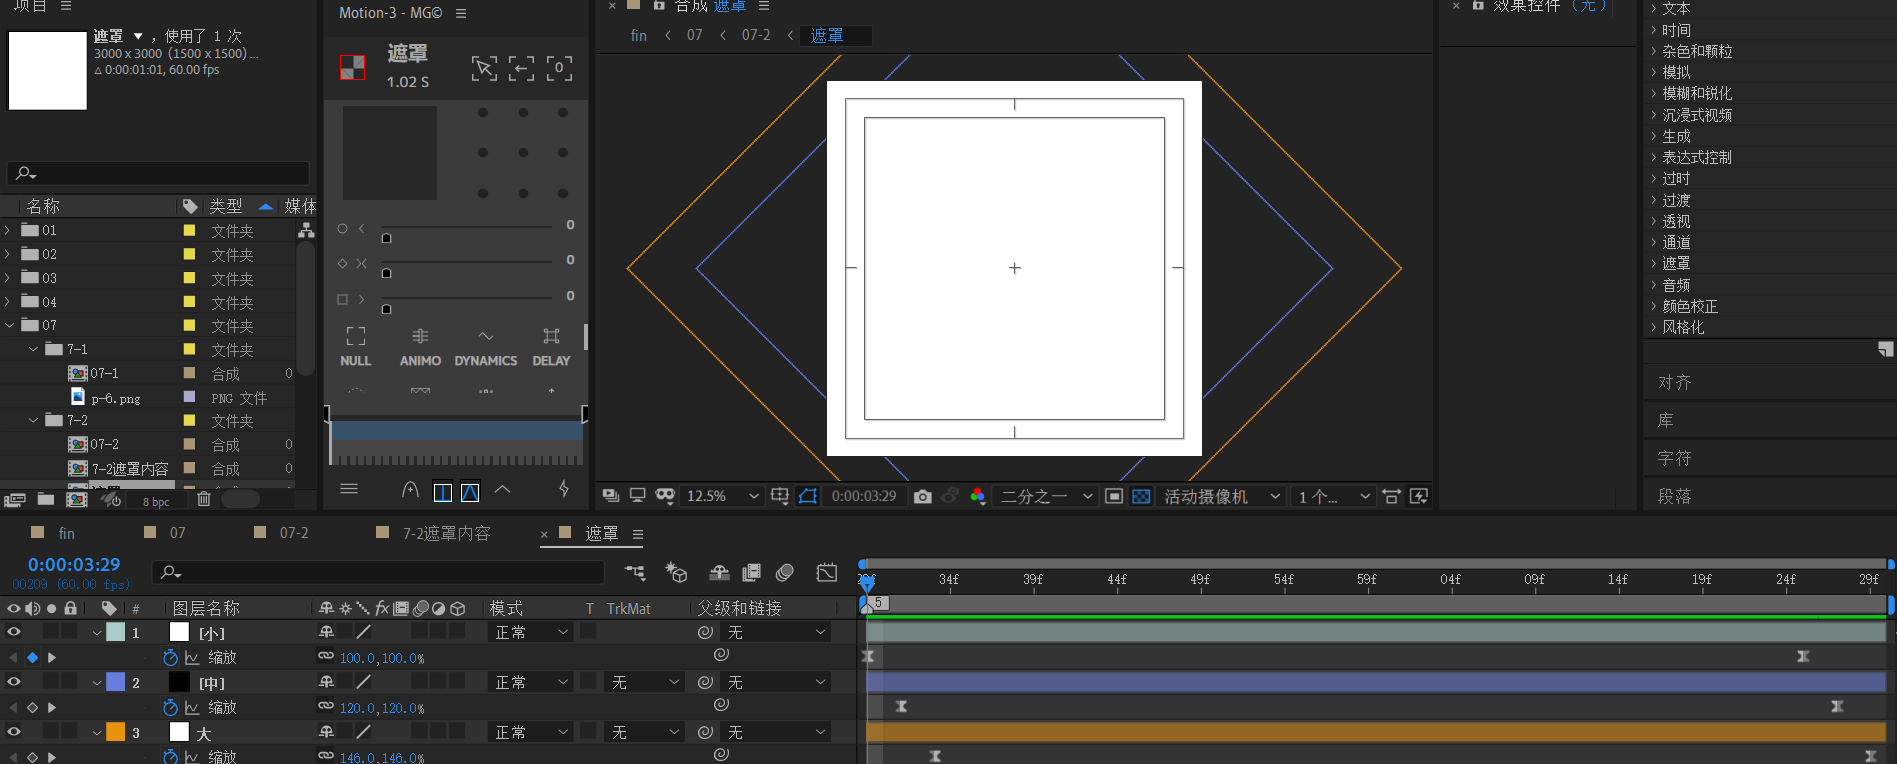Click the ANIMO tool in Motion-3 panel
This screenshot has width=1897, height=764.
click(420, 347)
